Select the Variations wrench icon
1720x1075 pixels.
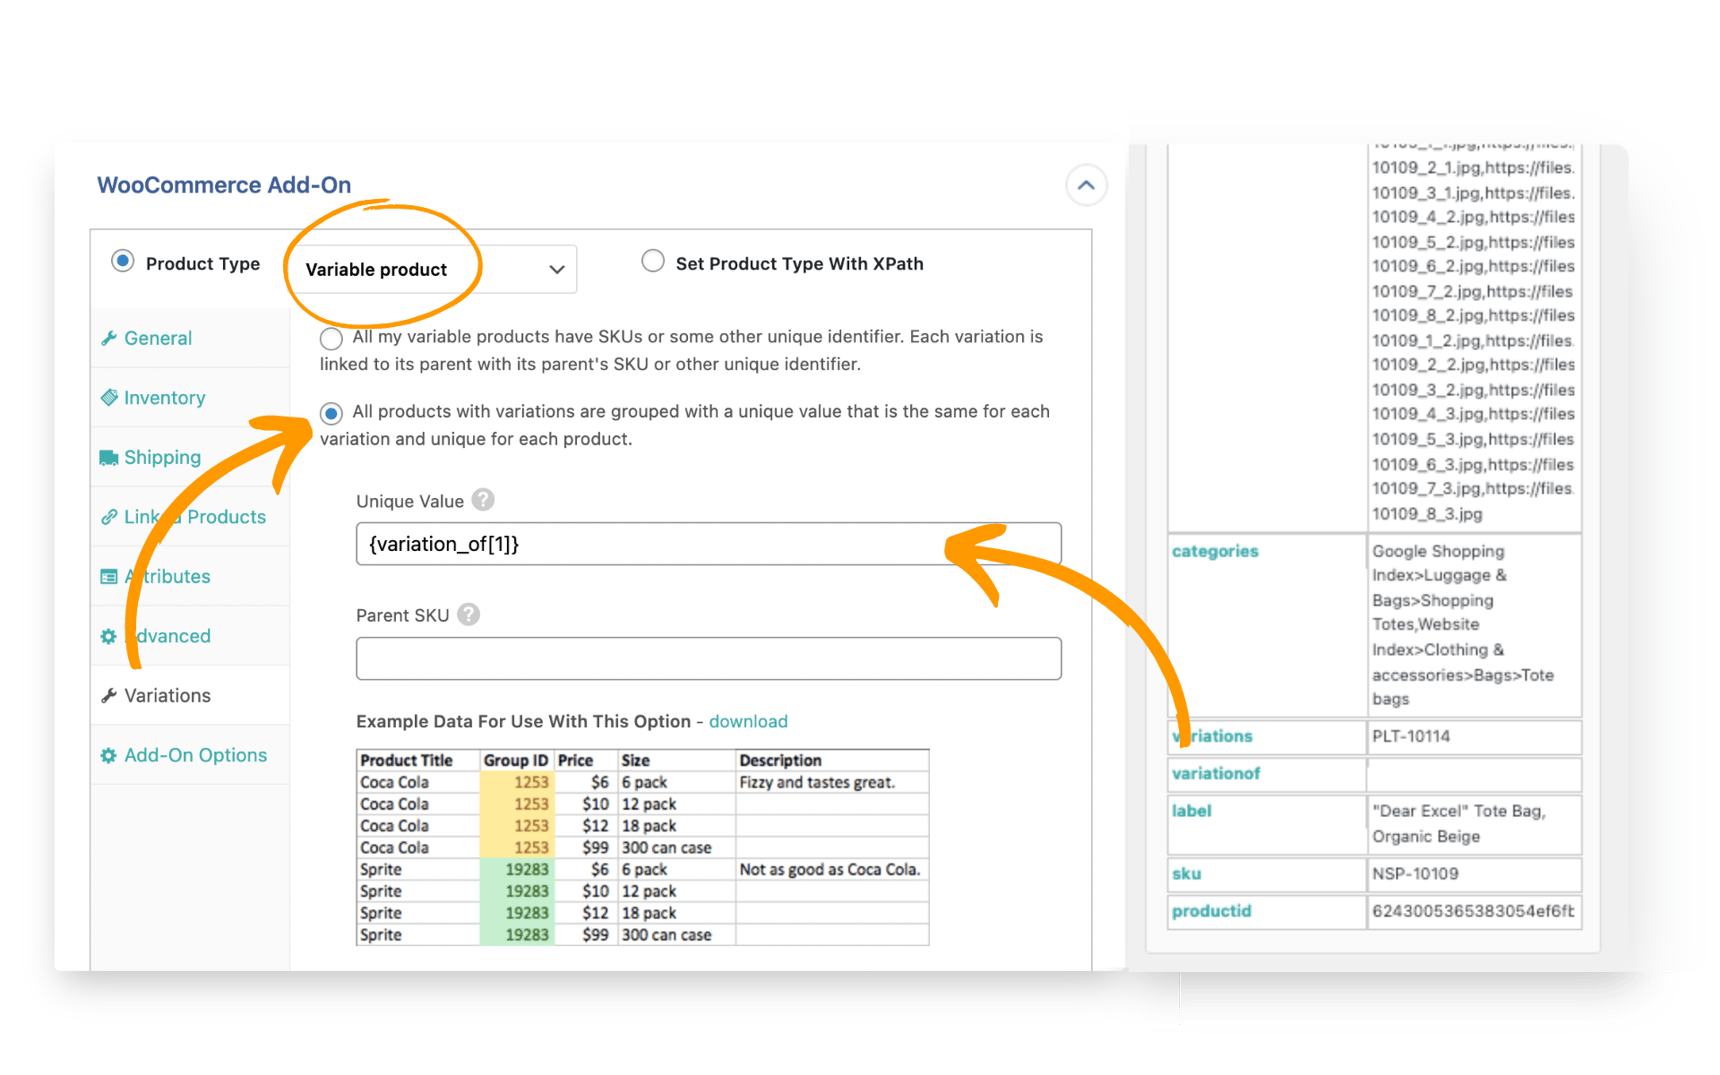[x=110, y=695]
